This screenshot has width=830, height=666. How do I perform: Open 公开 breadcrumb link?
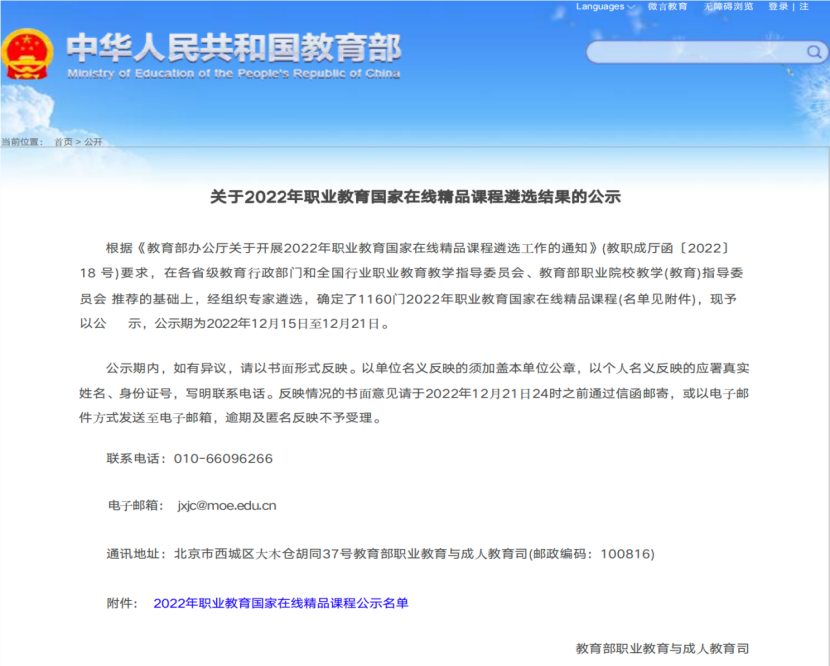coord(93,142)
